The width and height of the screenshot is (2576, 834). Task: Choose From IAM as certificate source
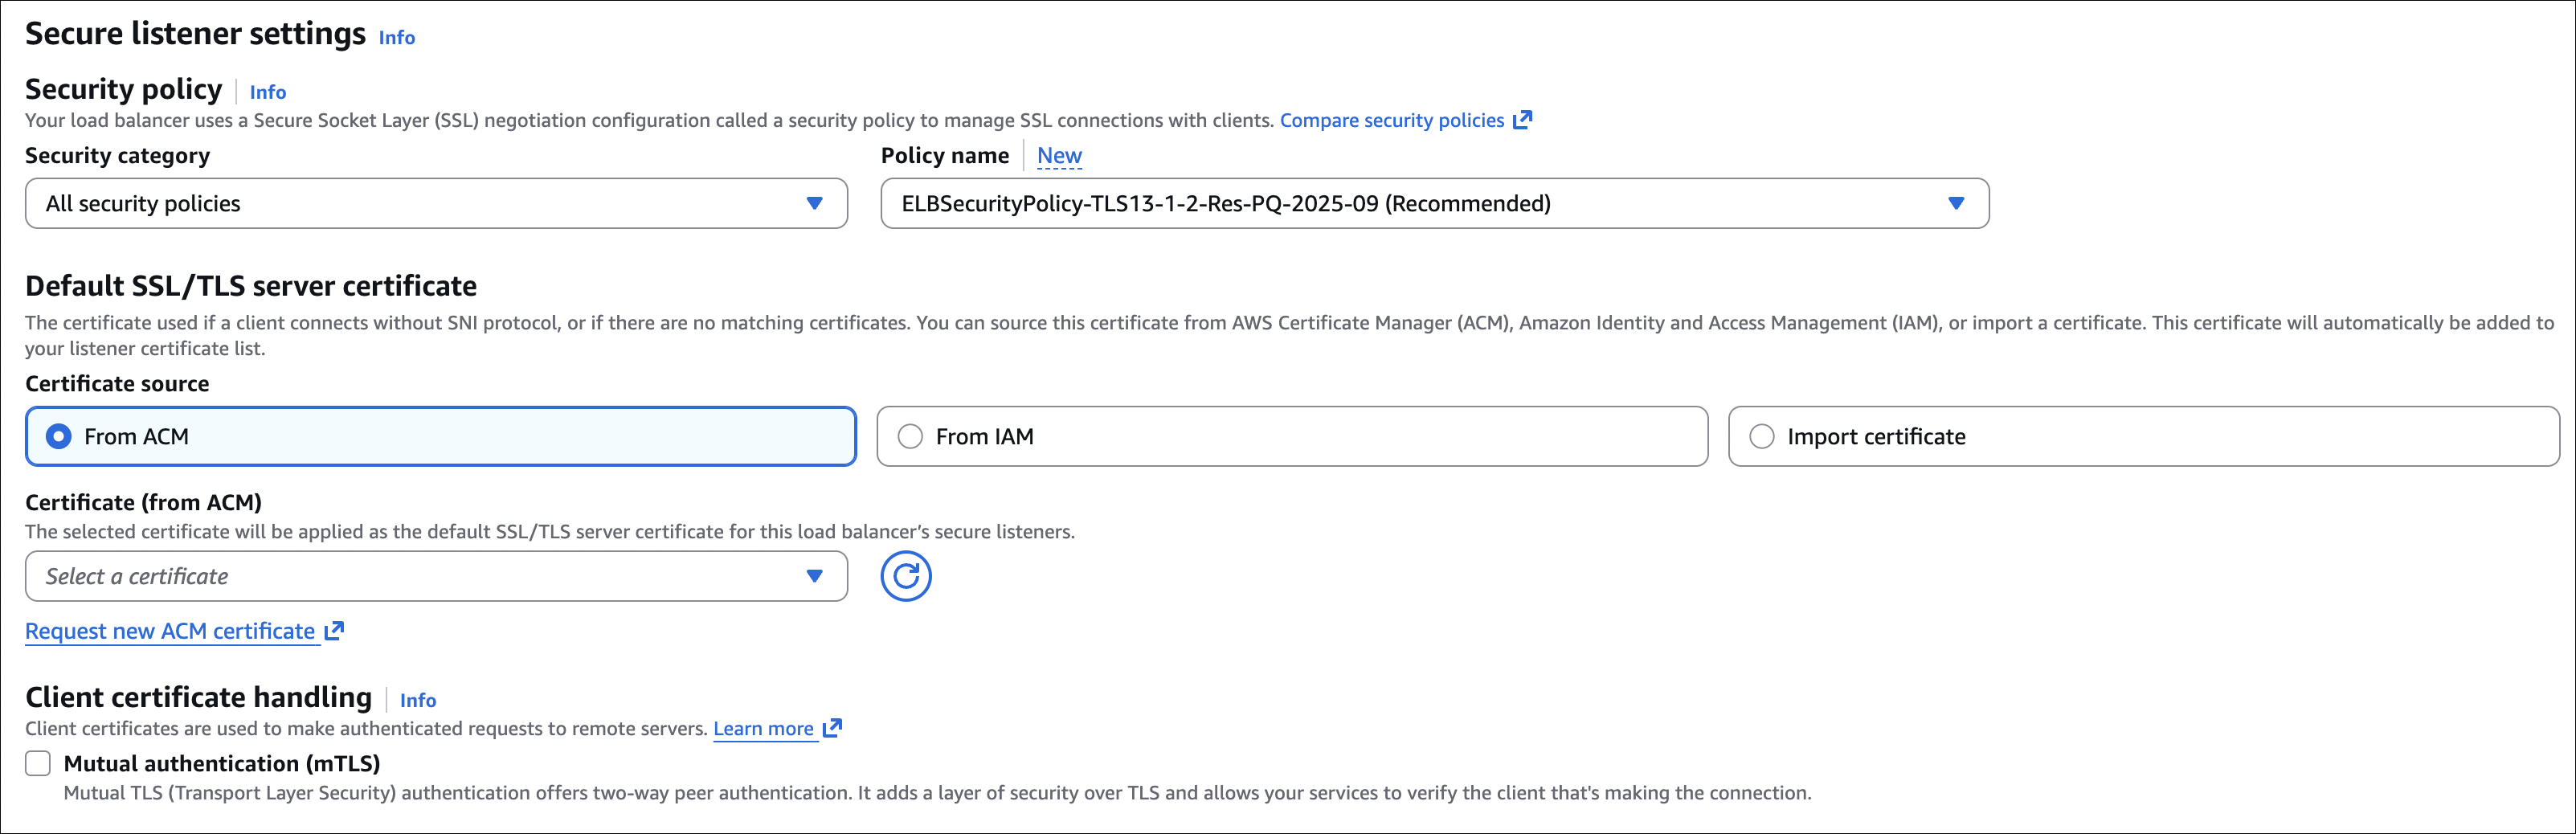pyautogui.click(x=910, y=437)
